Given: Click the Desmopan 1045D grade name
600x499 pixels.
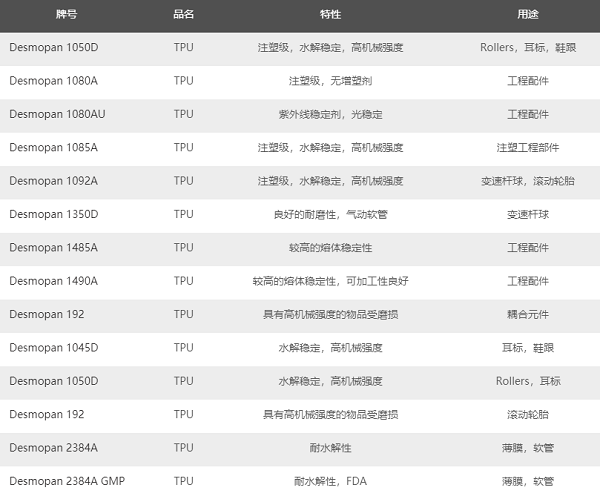Looking at the screenshot, I should point(53,348).
